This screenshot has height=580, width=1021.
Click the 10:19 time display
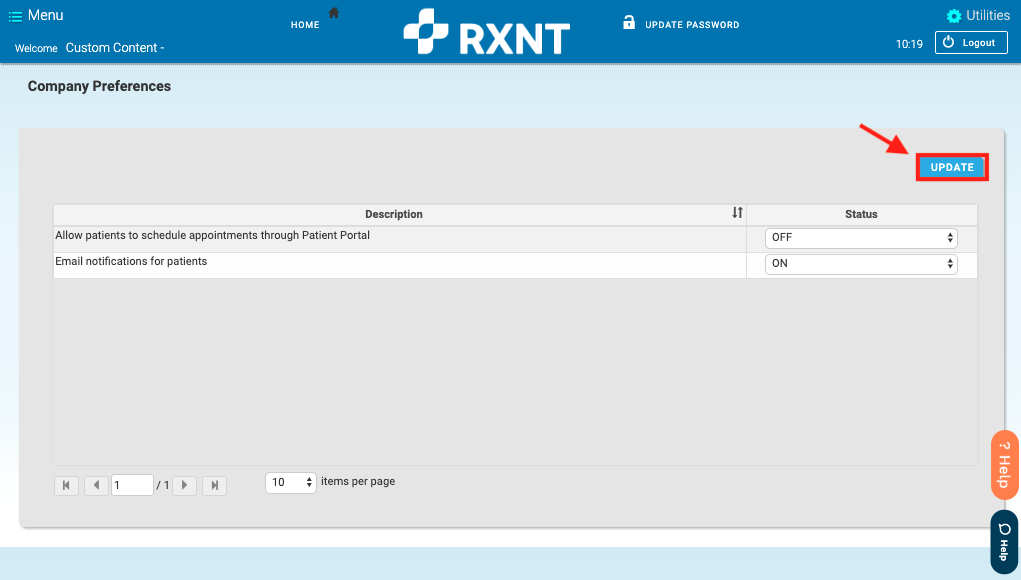pyautogui.click(x=909, y=44)
